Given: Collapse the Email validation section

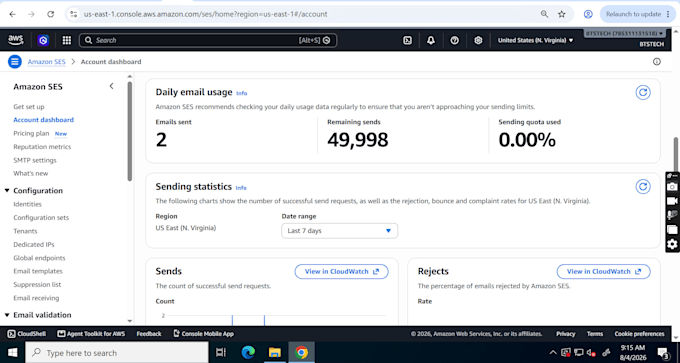Looking at the screenshot, I should [x=7, y=315].
